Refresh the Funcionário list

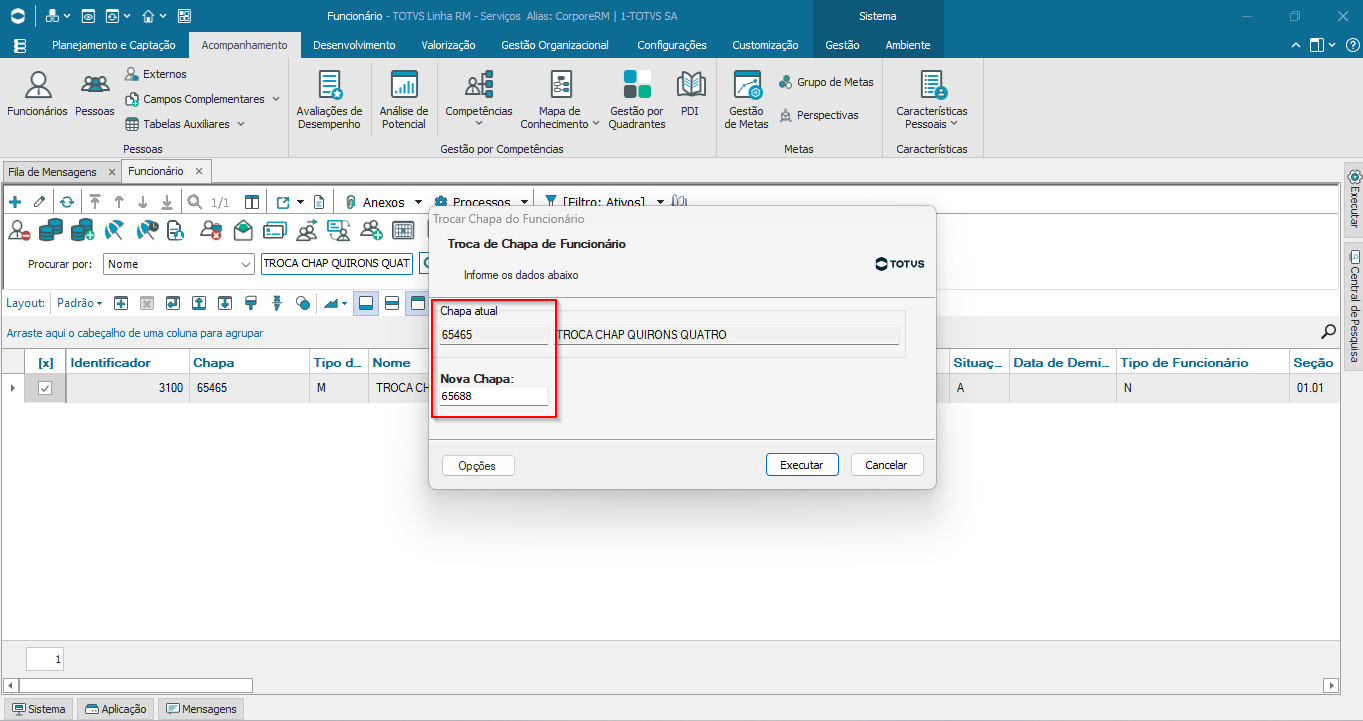tap(66, 202)
